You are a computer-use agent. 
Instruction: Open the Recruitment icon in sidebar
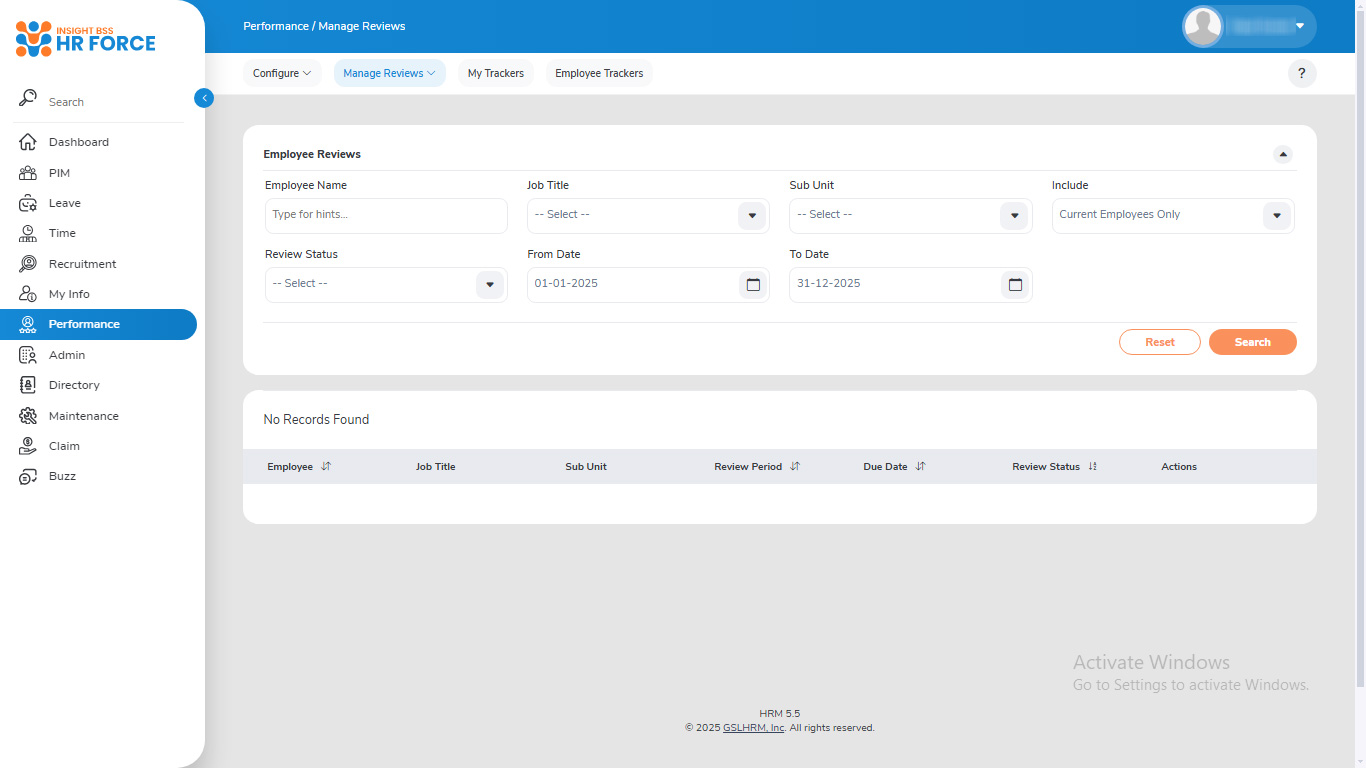[x=28, y=264]
